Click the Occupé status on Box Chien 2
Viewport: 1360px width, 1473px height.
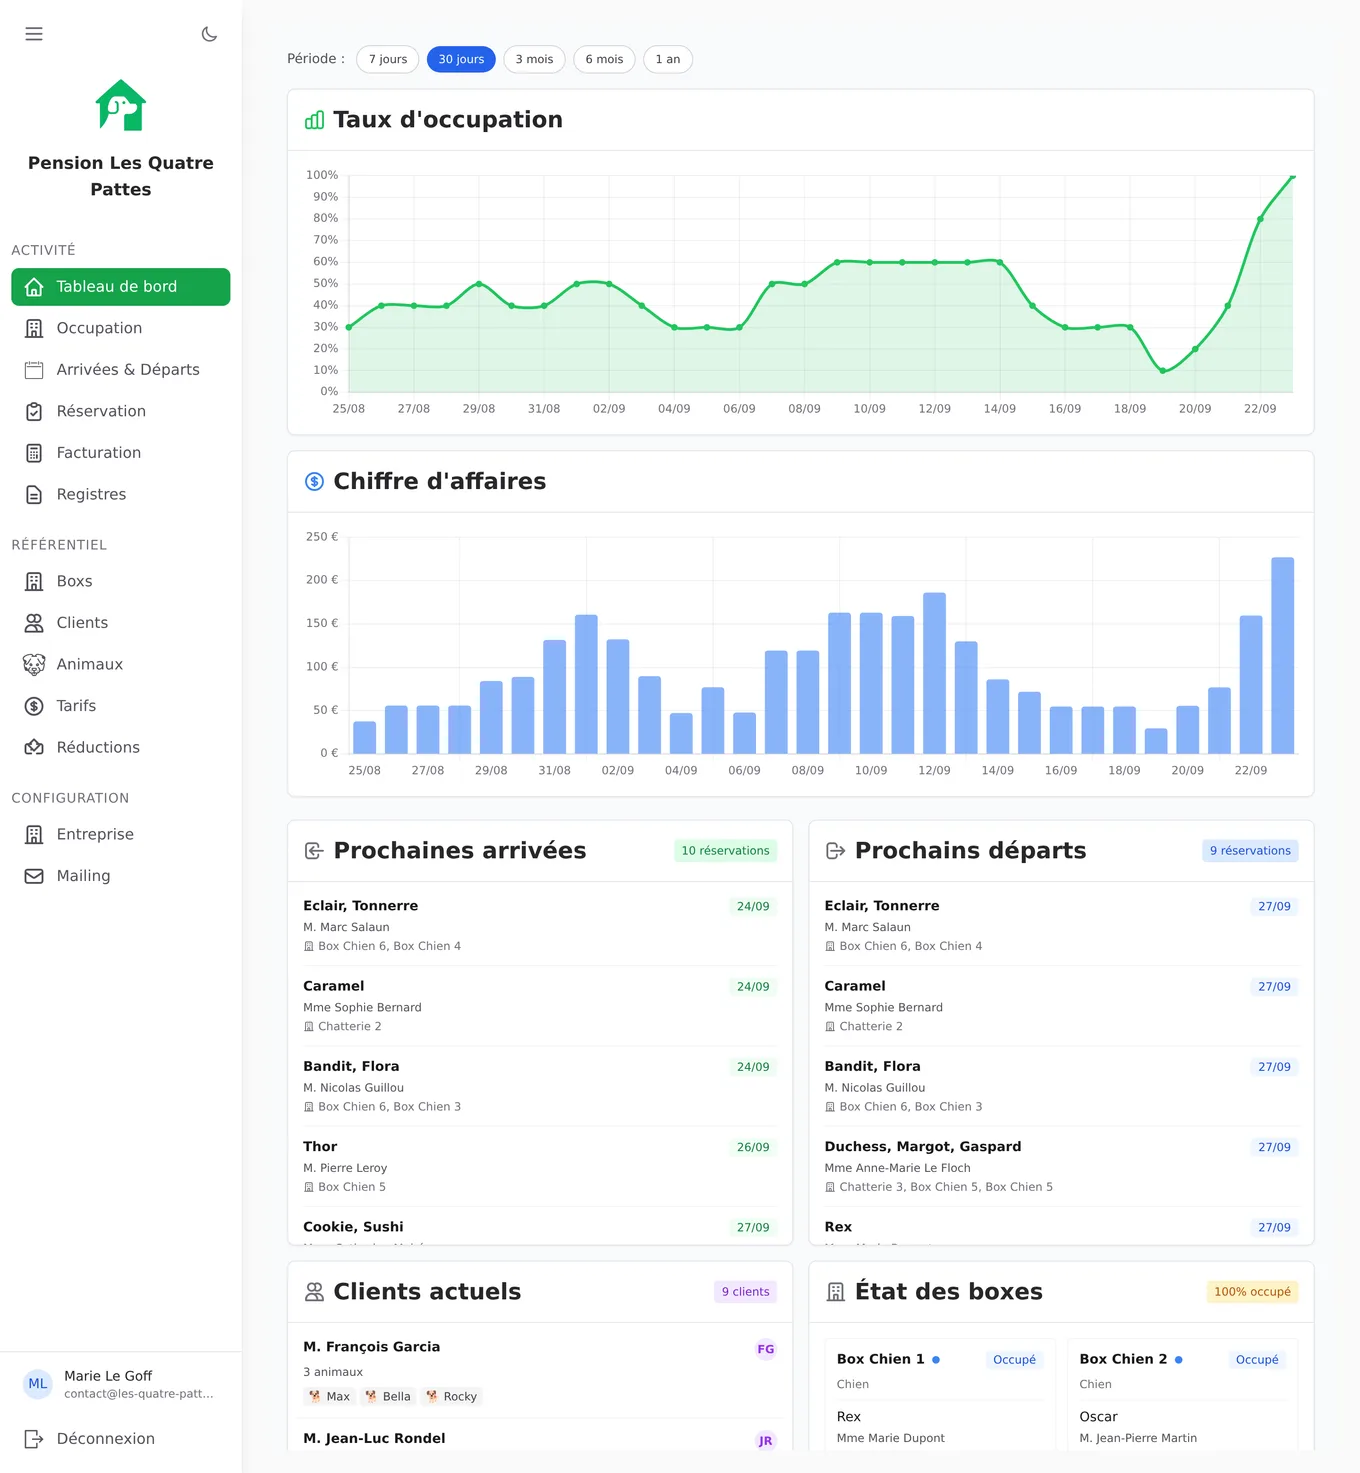click(1257, 1360)
